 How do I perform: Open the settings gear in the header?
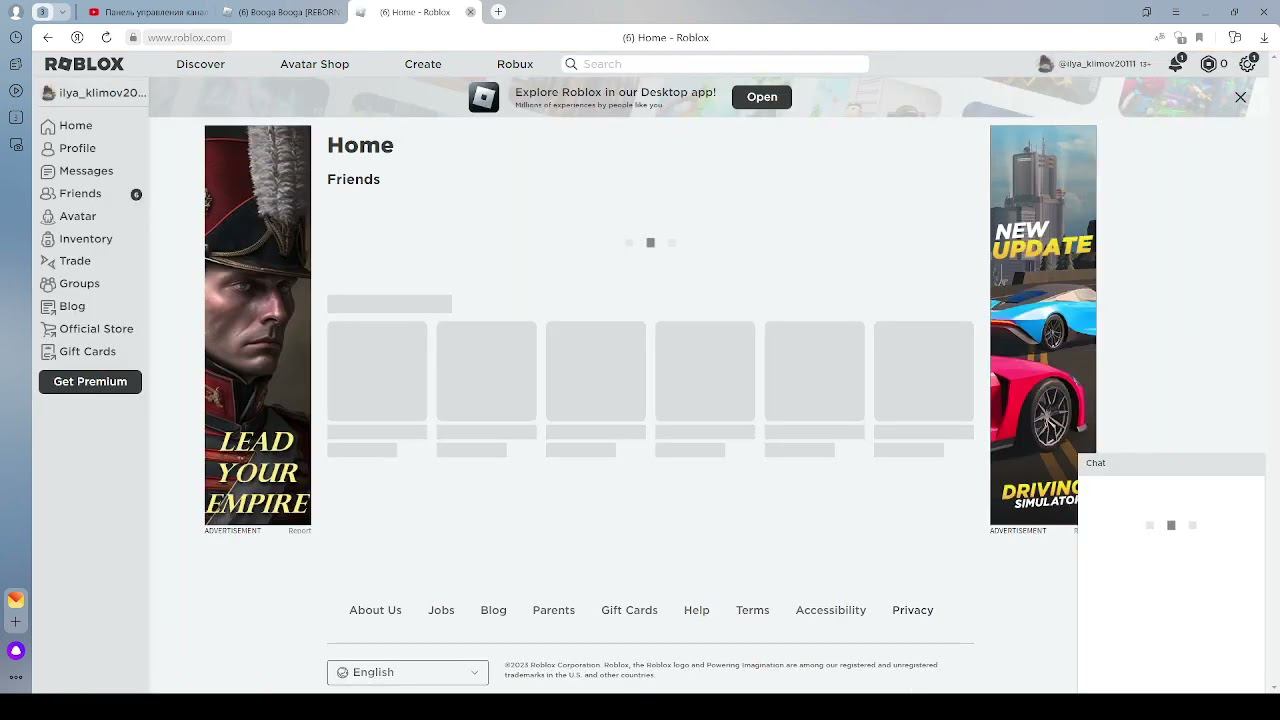(1247, 64)
